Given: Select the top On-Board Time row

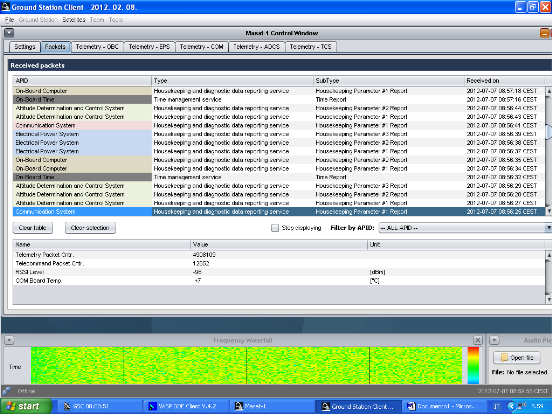Looking at the screenshot, I should pos(279,100).
